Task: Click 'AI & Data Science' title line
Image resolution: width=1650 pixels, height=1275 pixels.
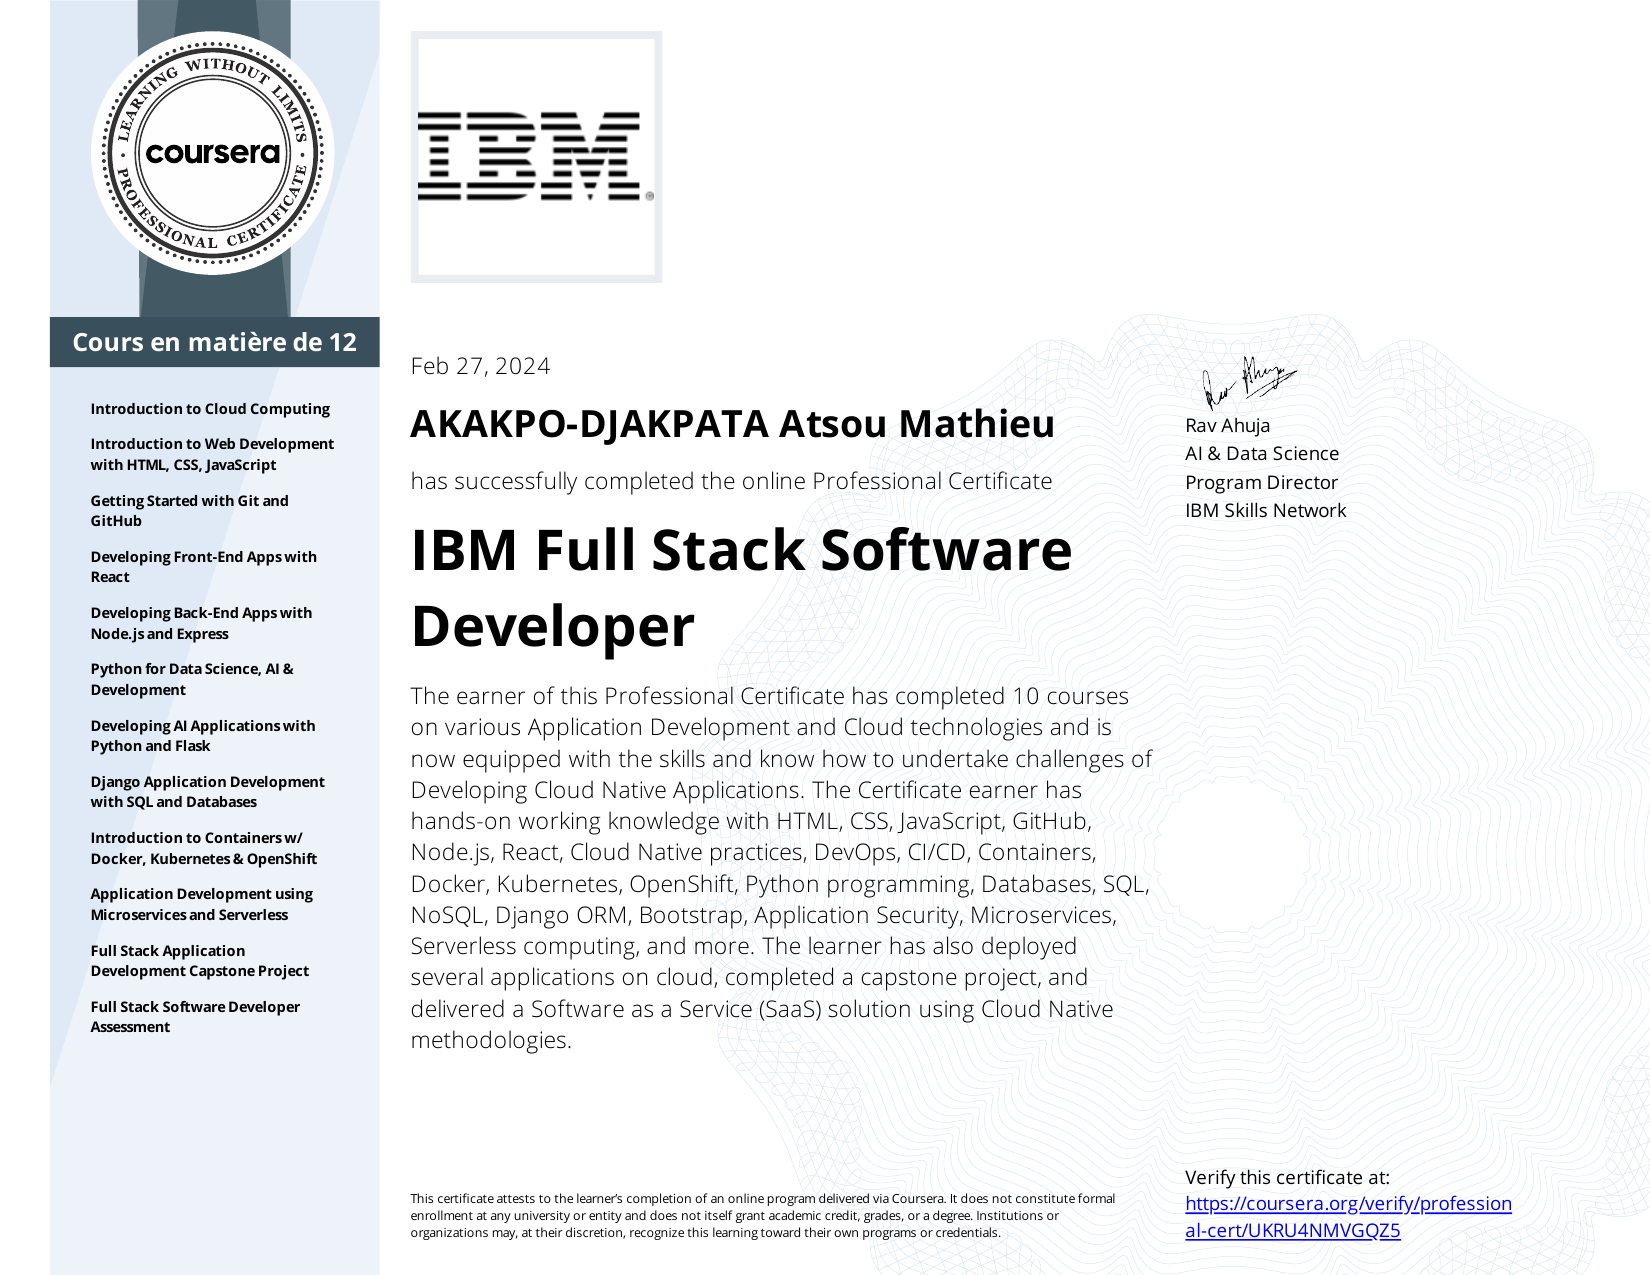Action: (1262, 453)
